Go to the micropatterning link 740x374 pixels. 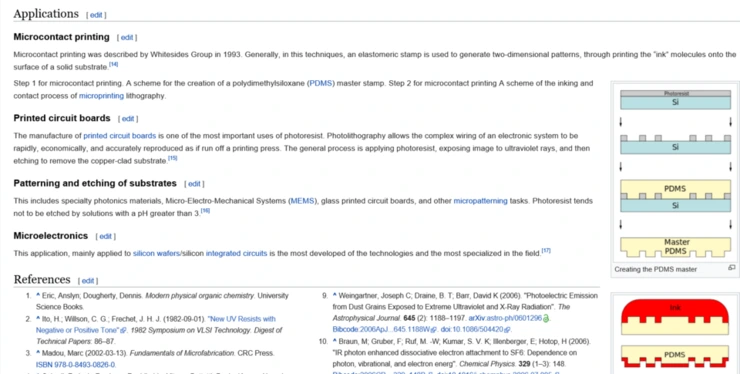pyautogui.click(x=480, y=201)
